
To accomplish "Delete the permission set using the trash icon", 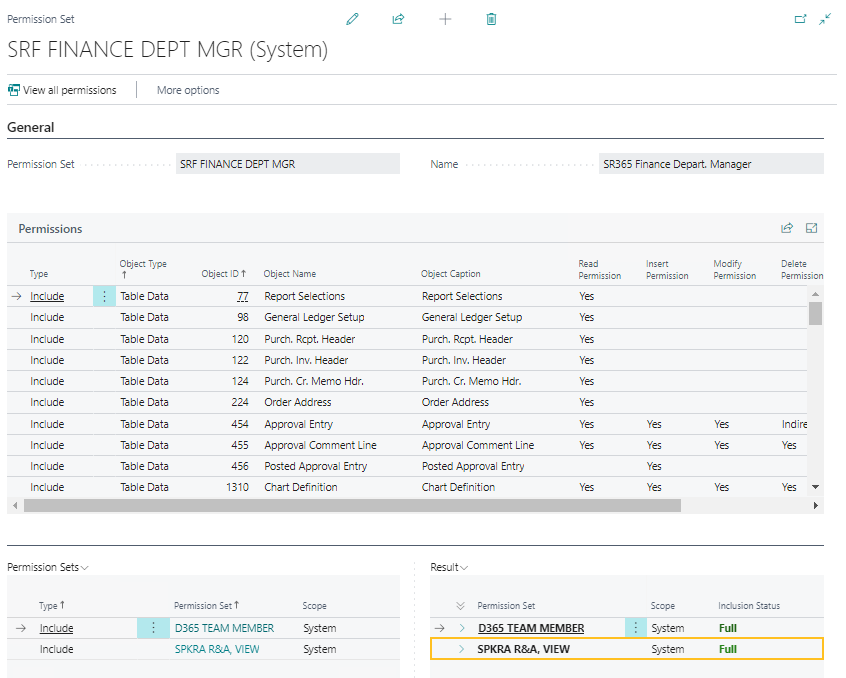I will [x=491, y=18].
